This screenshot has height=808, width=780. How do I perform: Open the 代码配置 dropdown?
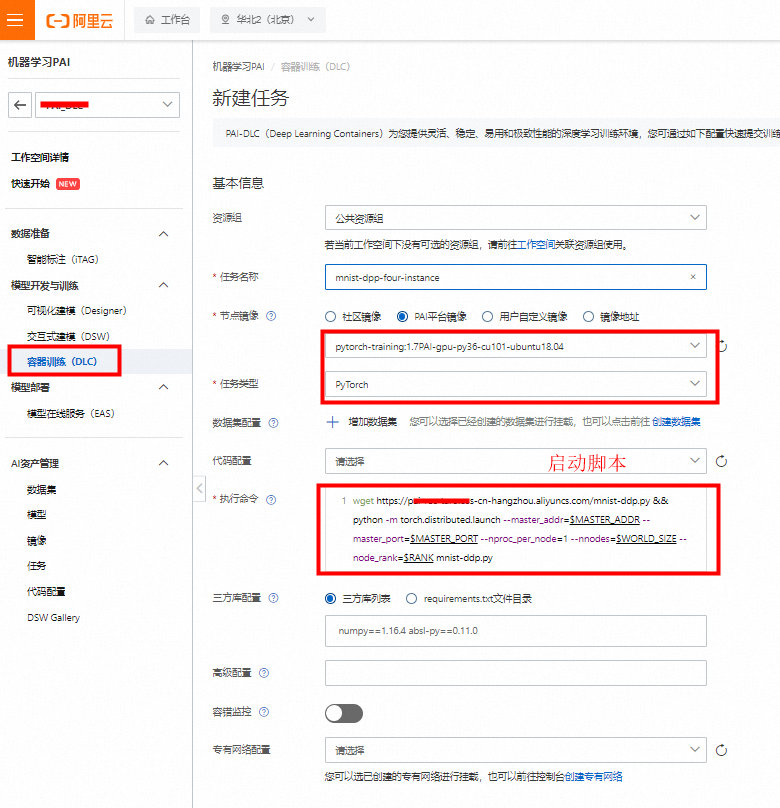point(515,461)
